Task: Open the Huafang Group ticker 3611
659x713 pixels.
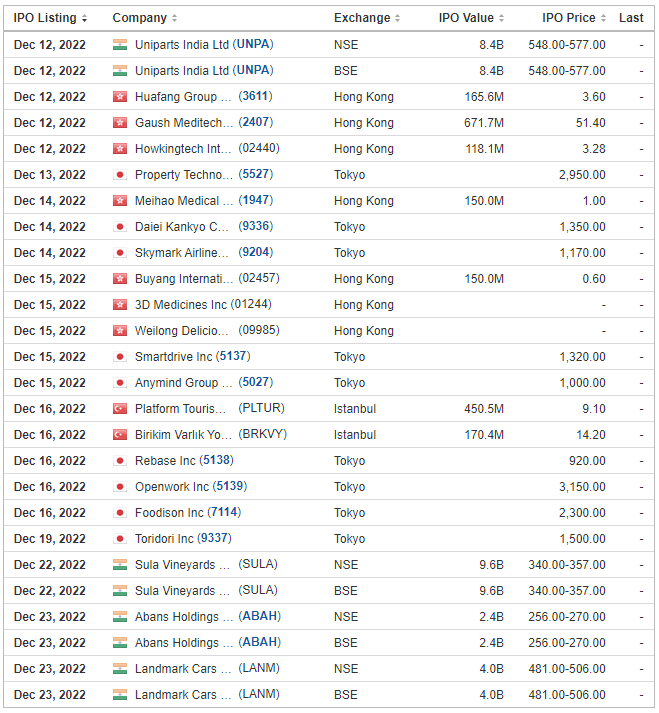Action: coord(255,96)
